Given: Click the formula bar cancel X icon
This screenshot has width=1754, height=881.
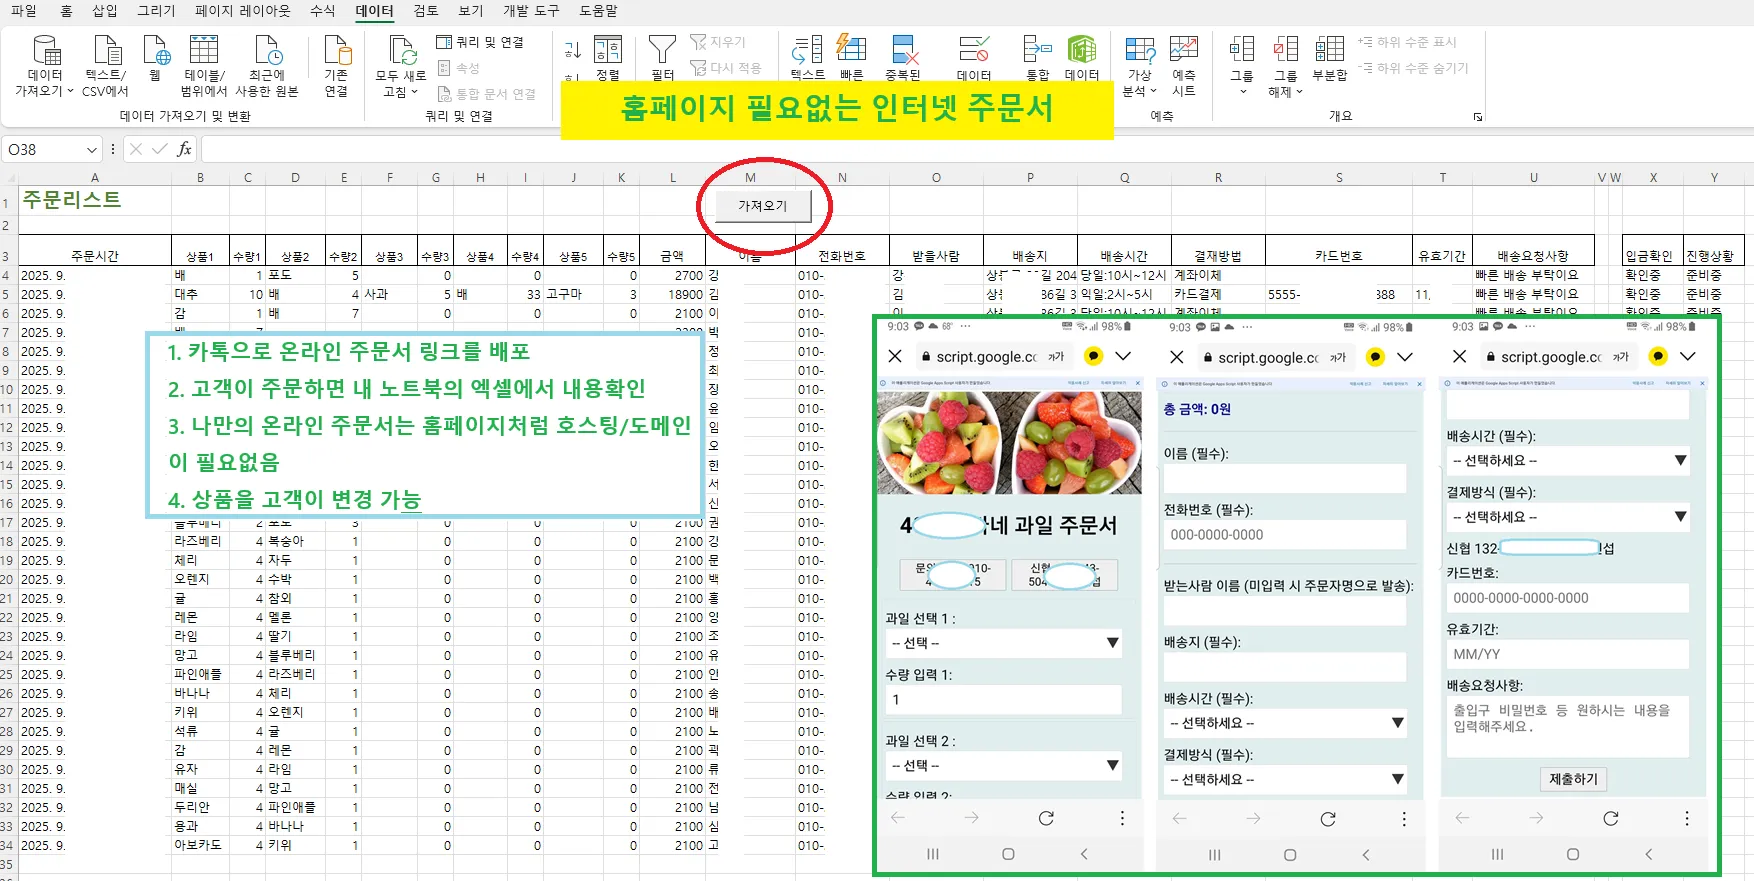Looking at the screenshot, I should [x=136, y=149].
